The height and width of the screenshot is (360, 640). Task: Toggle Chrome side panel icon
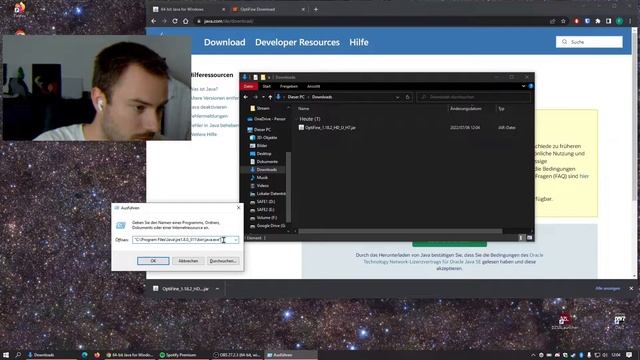(x=609, y=21)
